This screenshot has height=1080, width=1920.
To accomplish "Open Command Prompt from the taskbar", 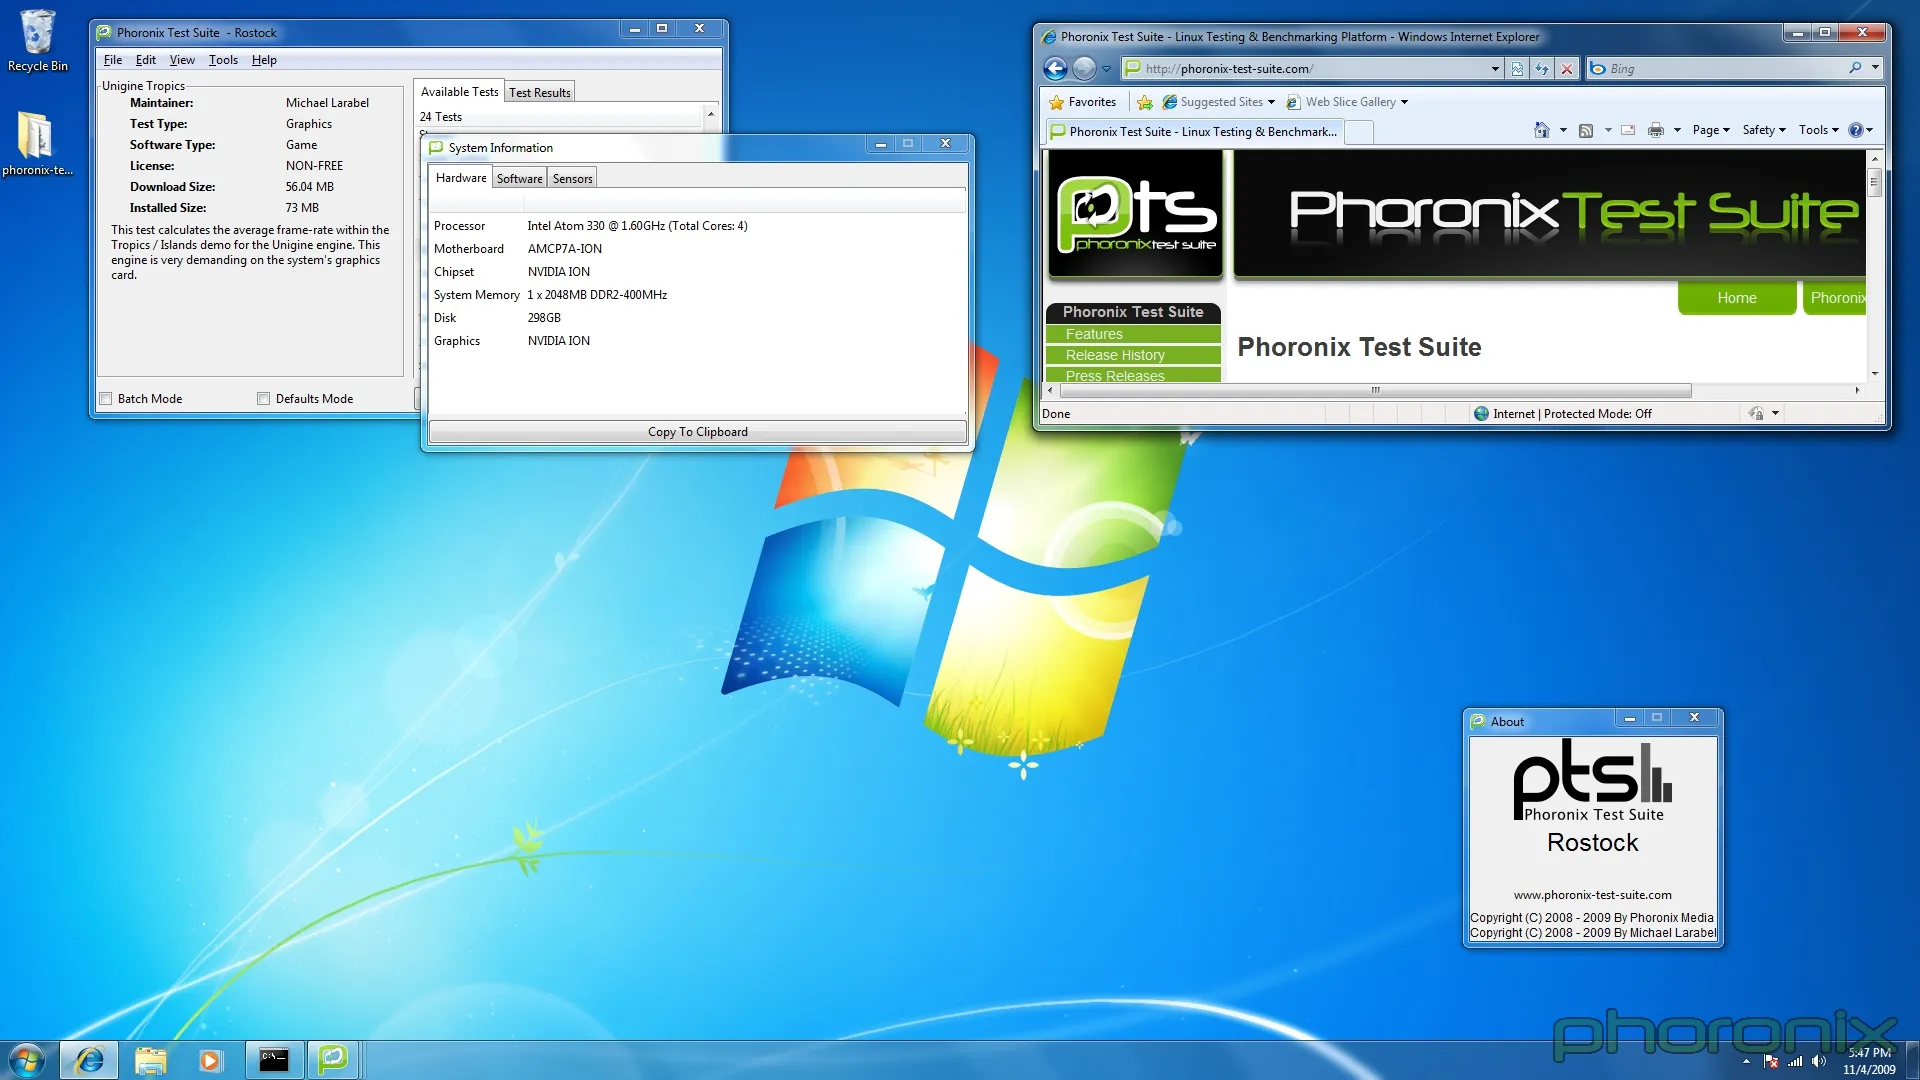I will coord(274,1059).
